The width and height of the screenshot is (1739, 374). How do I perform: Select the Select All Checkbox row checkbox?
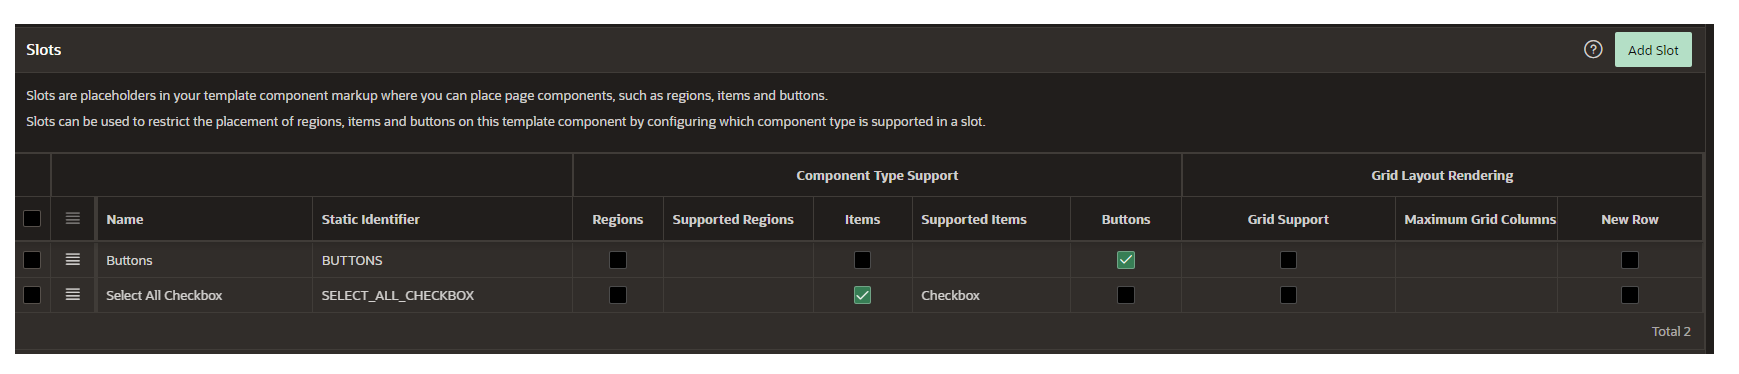coord(32,295)
